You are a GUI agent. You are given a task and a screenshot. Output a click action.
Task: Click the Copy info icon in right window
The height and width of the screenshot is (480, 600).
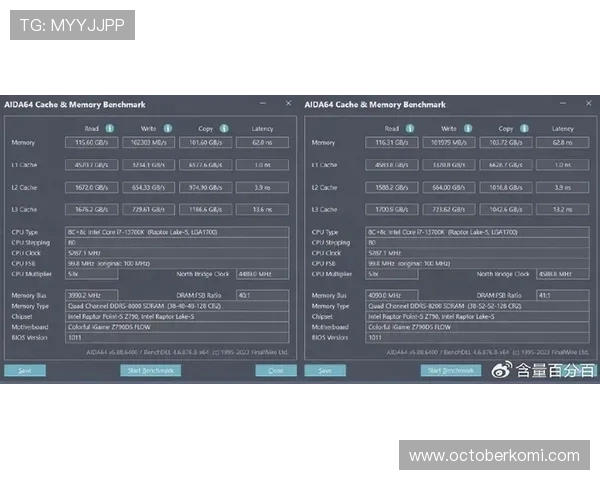(524, 129)
